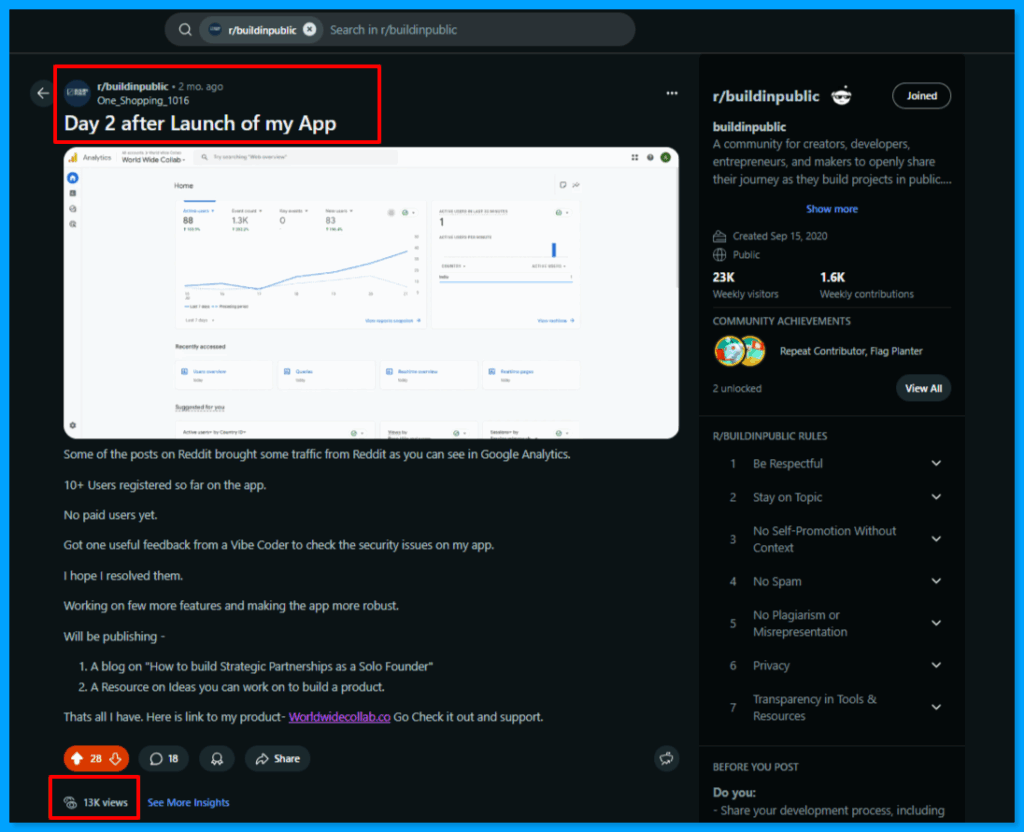Click Show more in community description

click(x=831, y=209)
